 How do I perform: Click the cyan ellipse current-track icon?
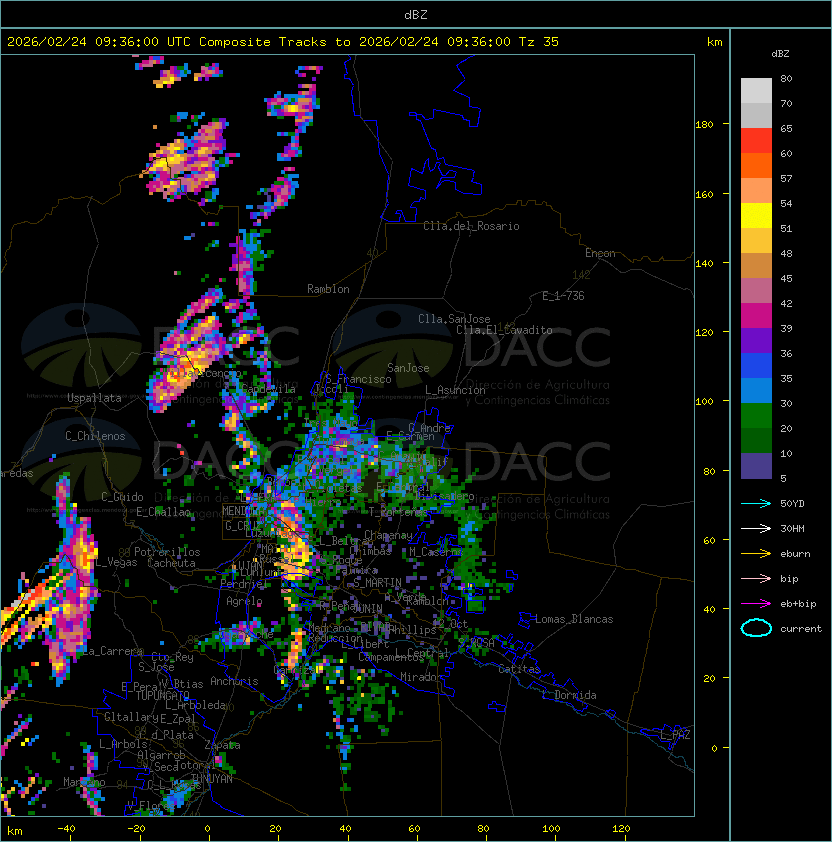click(756, 628)
